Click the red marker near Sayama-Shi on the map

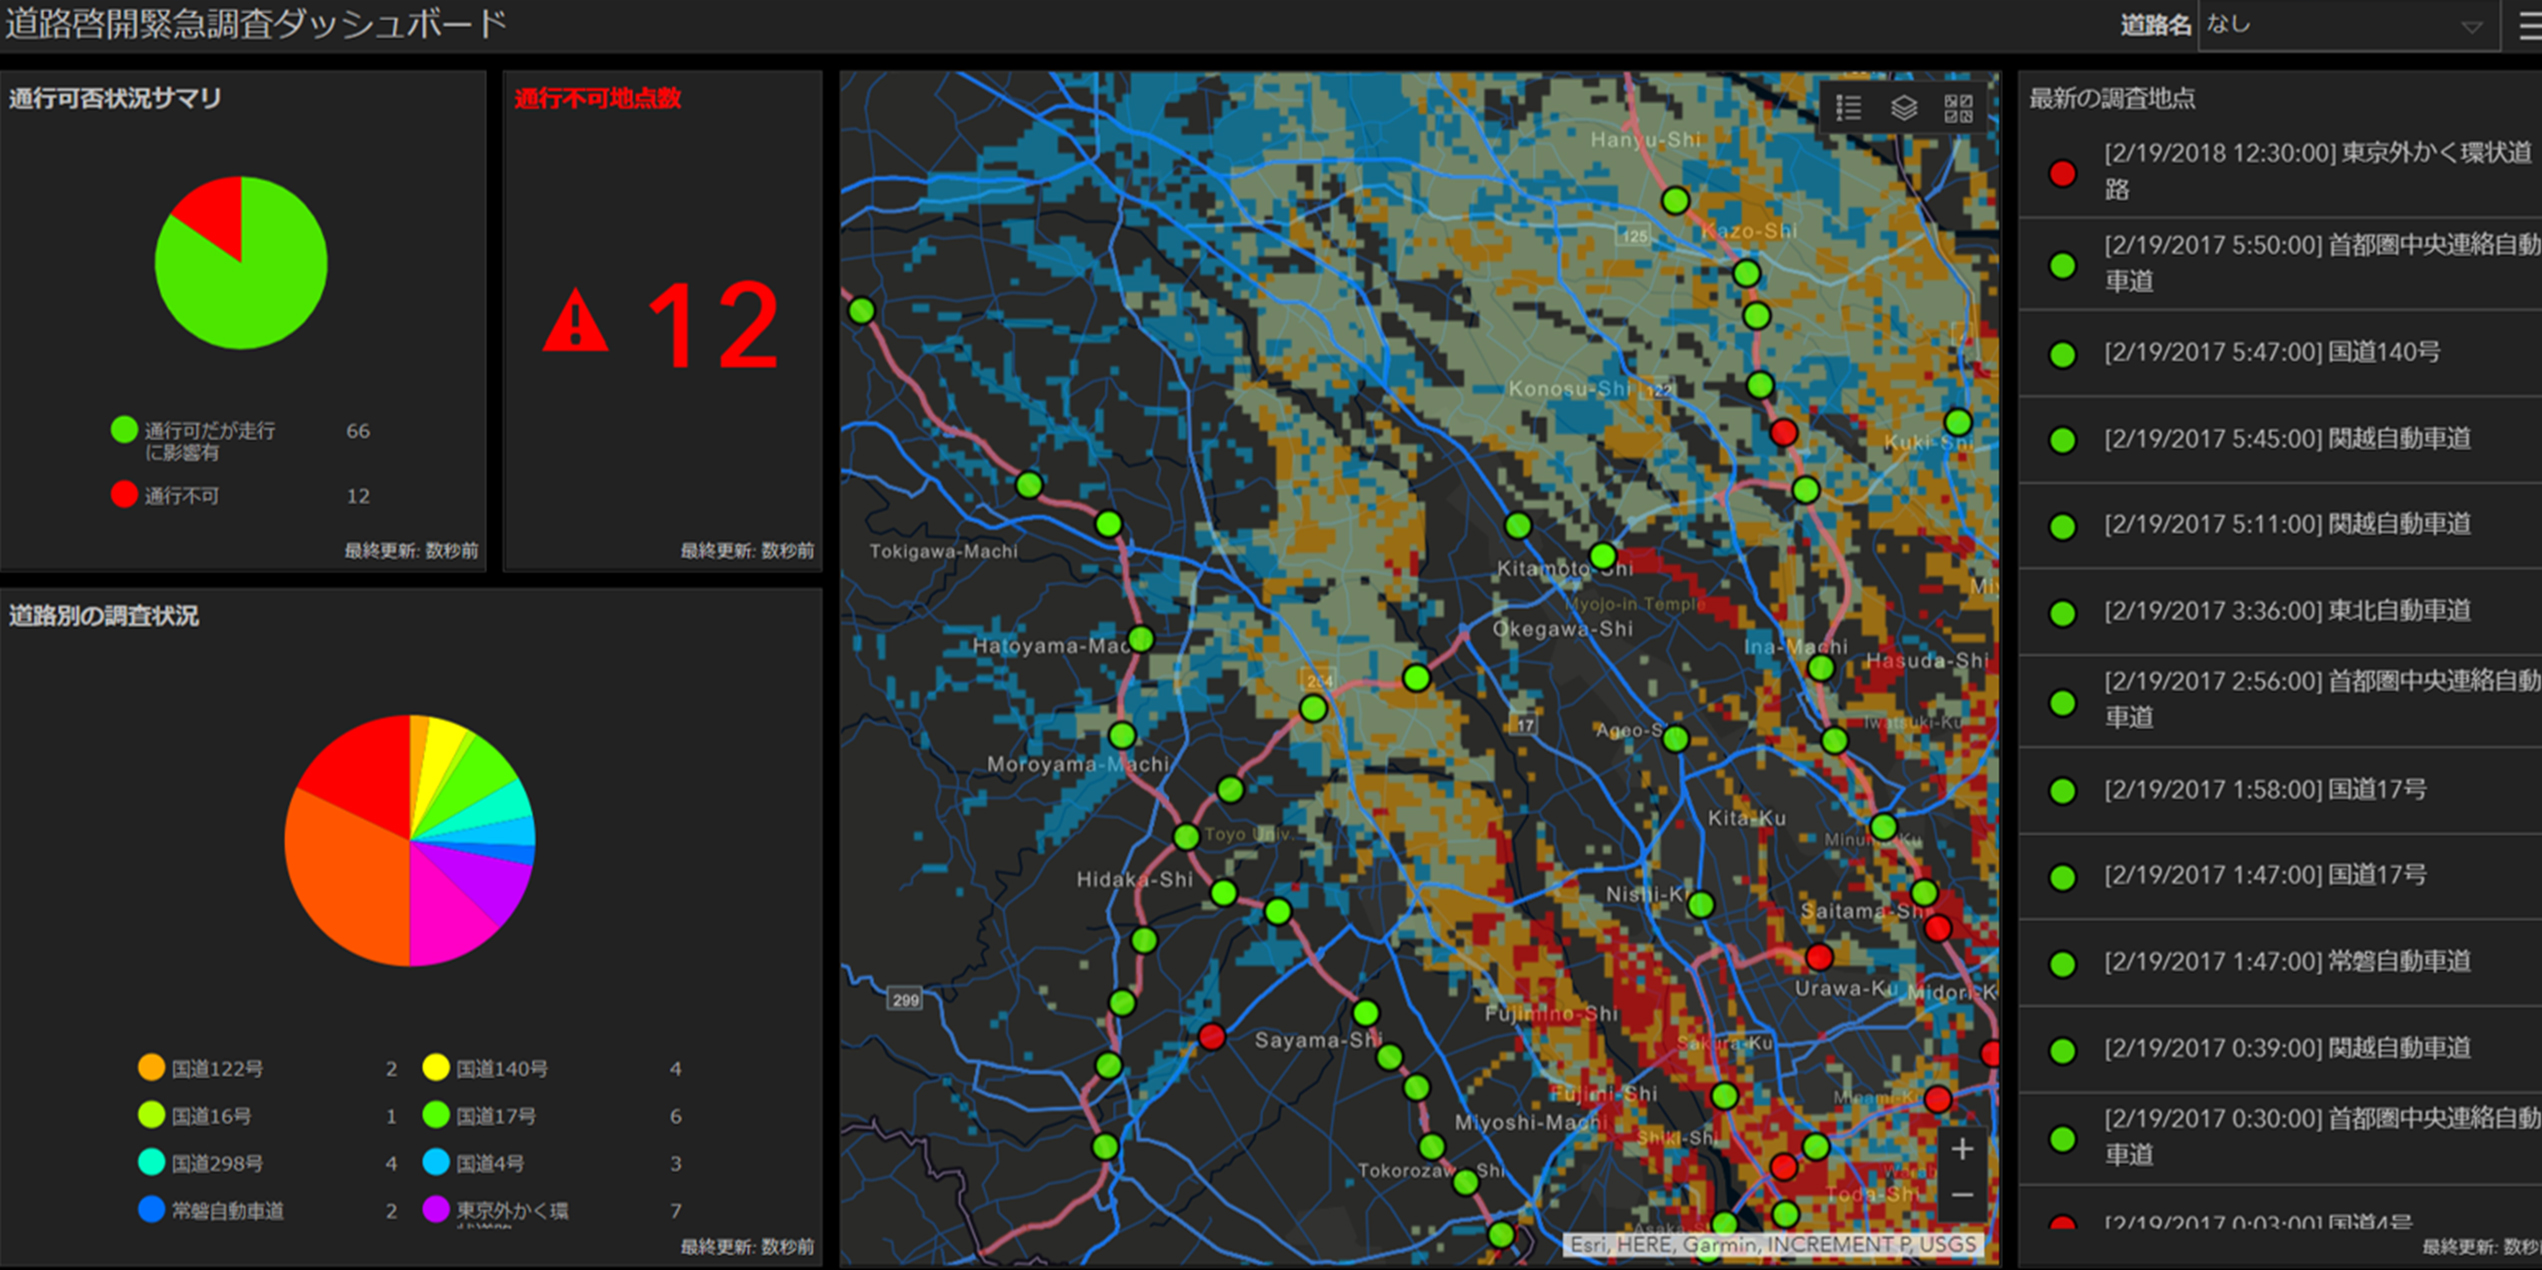1211,1036
